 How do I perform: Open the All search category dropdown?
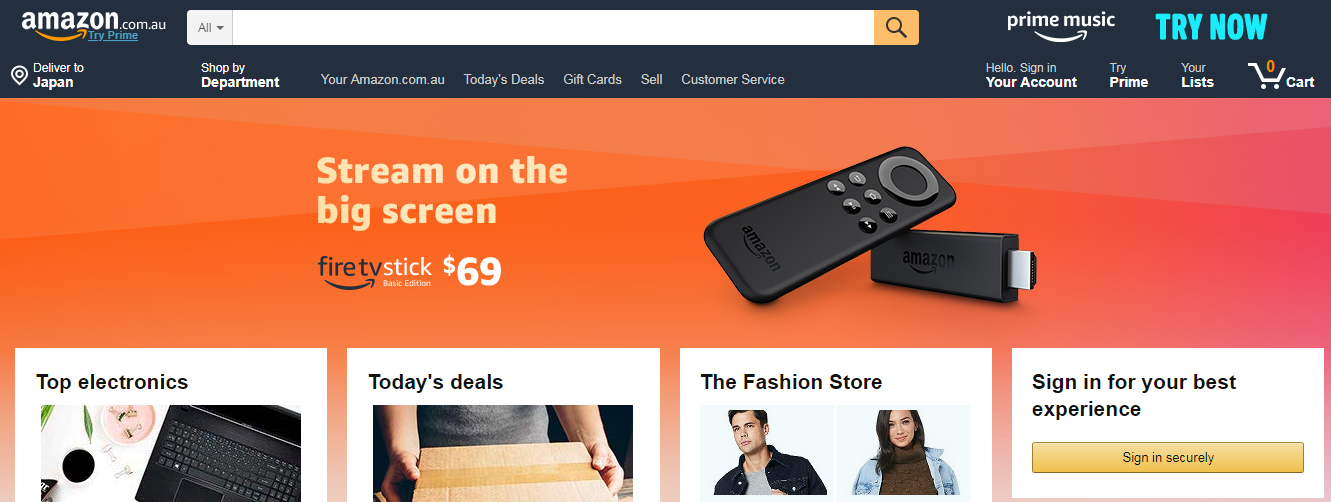(210, 28)
